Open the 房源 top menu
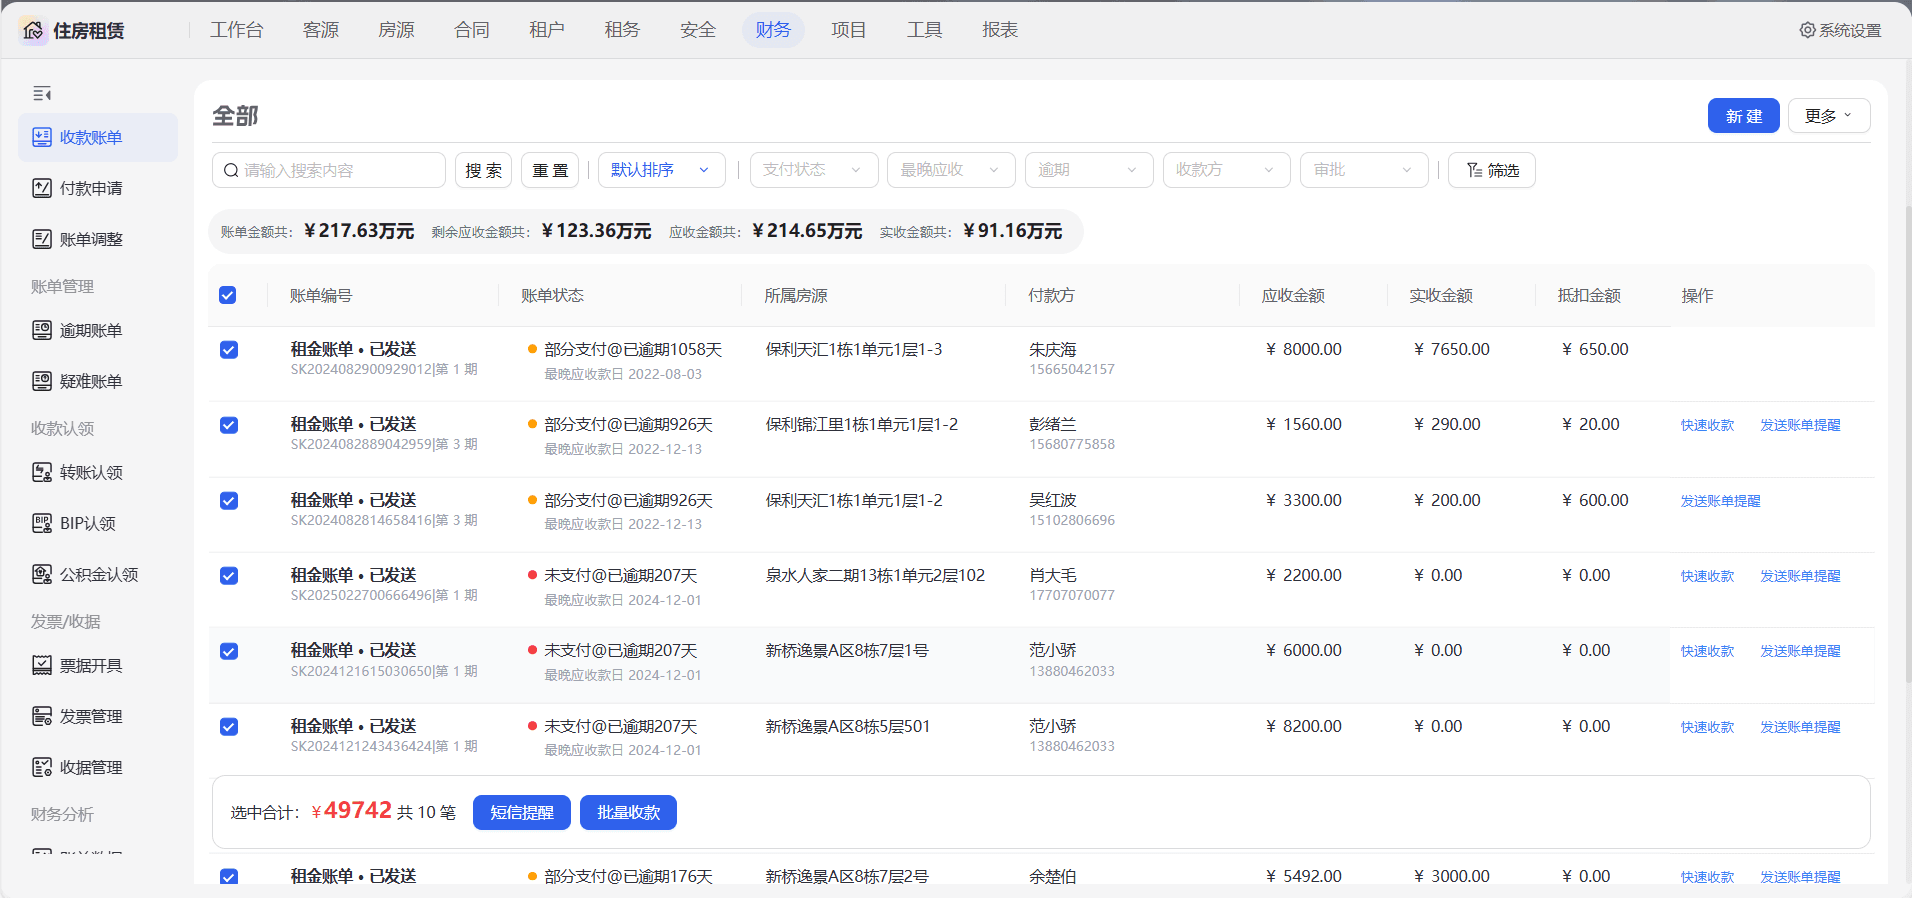1912x898 pixels. pyautogui.click(x=396, y=30)
